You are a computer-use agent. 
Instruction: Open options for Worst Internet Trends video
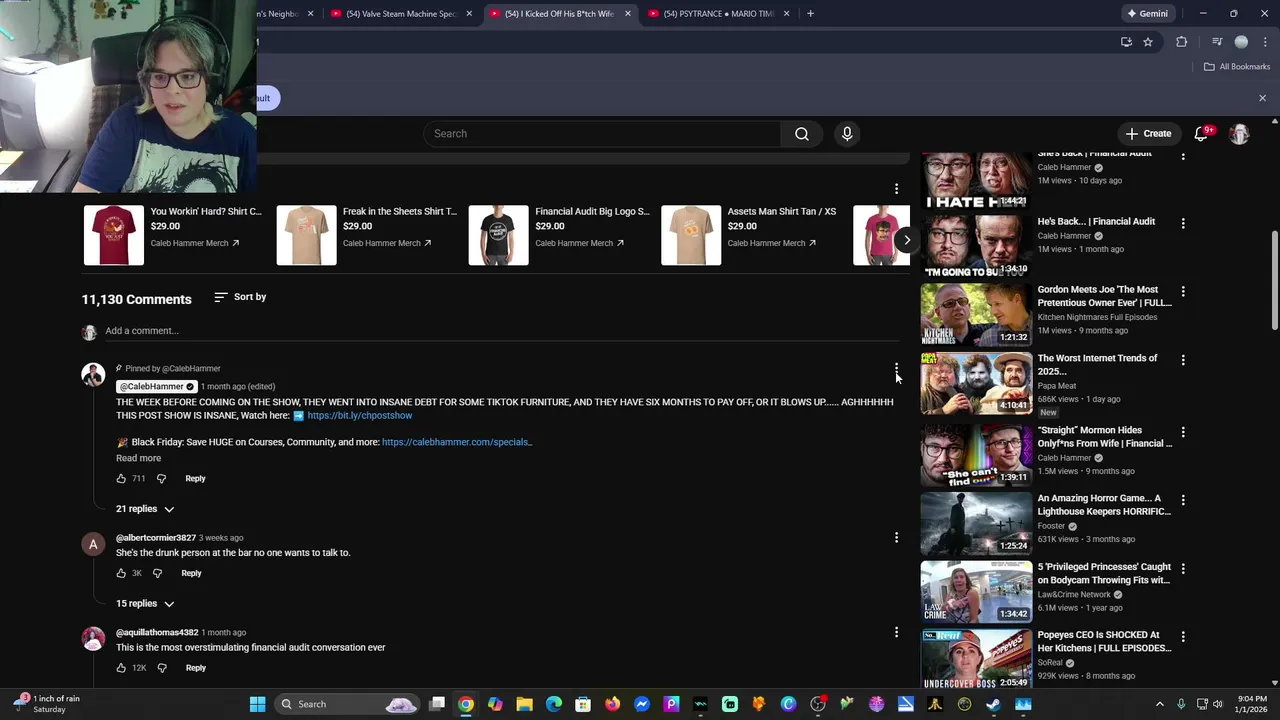click(1183, 360)
